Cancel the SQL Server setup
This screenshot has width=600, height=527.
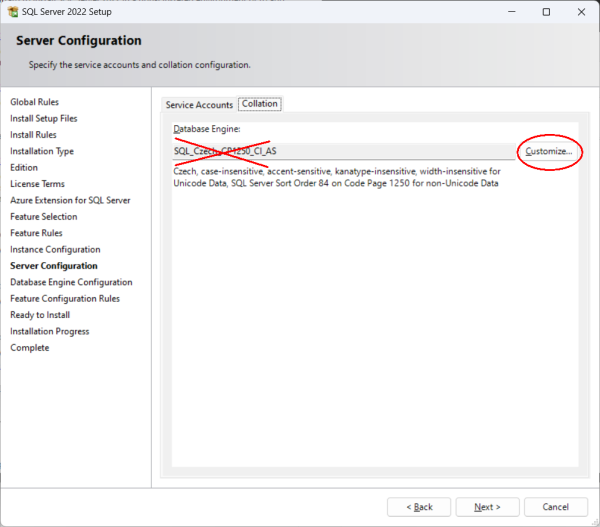click(555, 506)
